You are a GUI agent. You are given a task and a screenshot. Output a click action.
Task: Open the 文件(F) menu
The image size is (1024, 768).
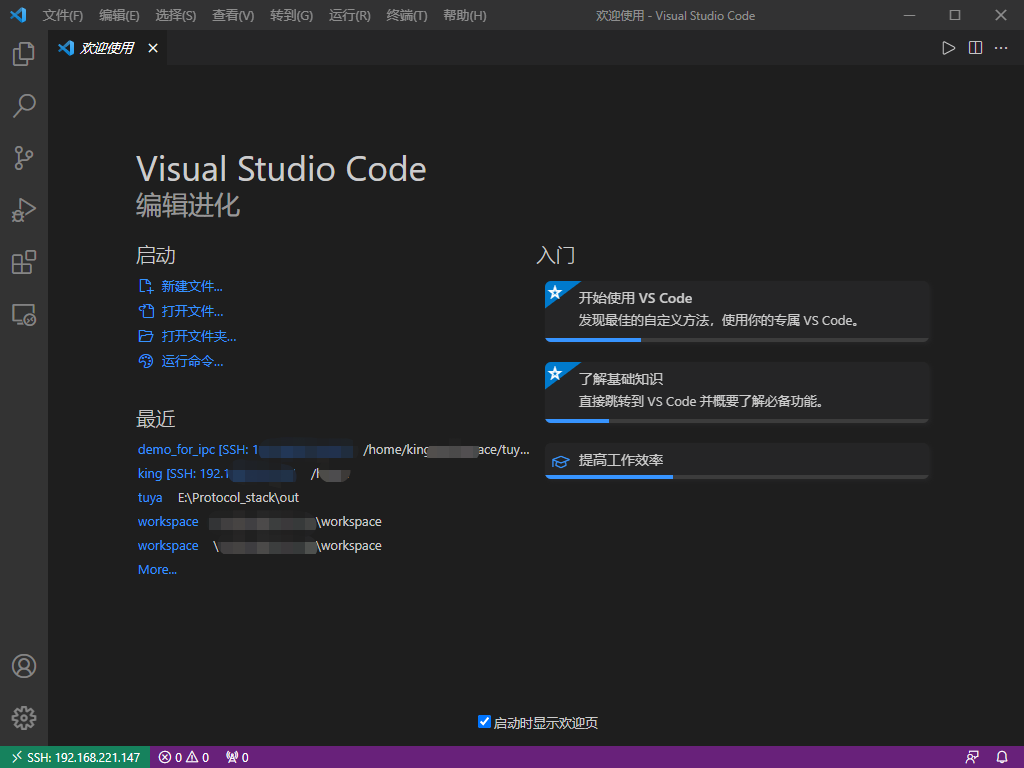pos(63,15)
